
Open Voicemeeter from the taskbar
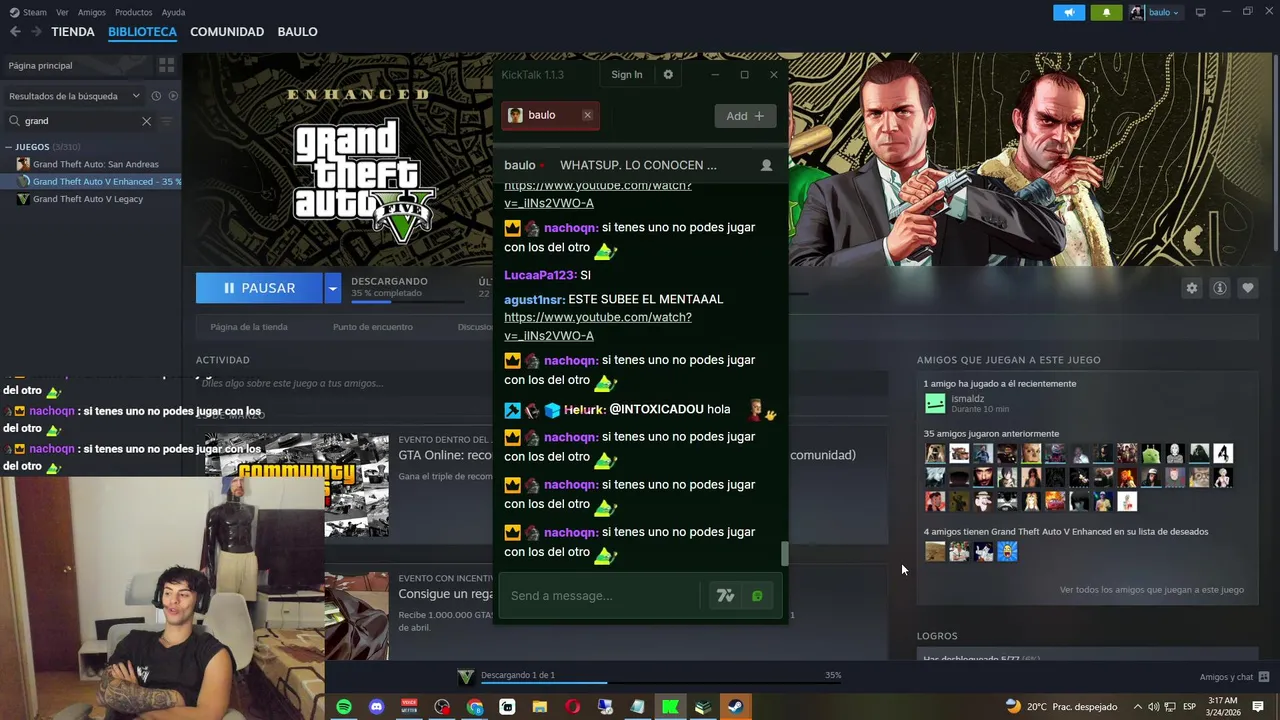tap(409, 707)
